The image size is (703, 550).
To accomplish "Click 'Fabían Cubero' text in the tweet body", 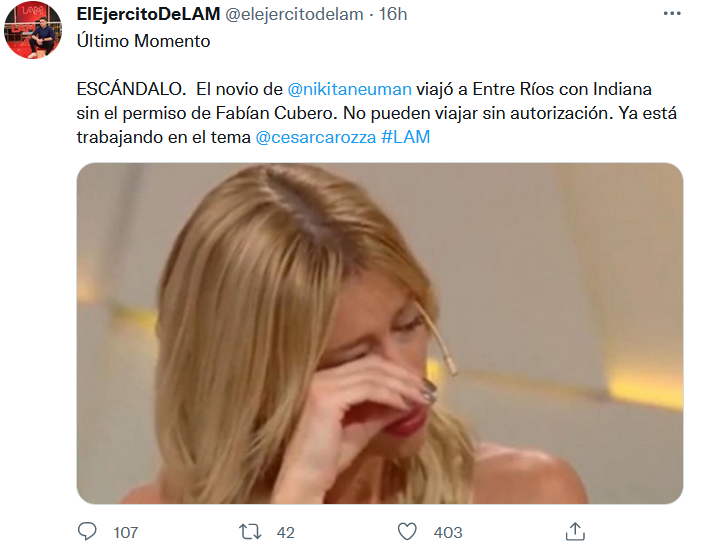I will tap(276, 113).
